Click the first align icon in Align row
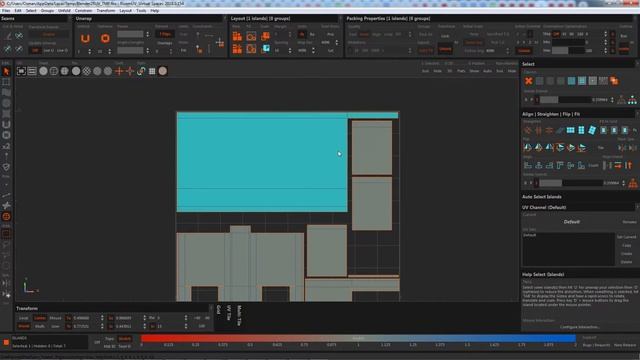 [528, 165]
